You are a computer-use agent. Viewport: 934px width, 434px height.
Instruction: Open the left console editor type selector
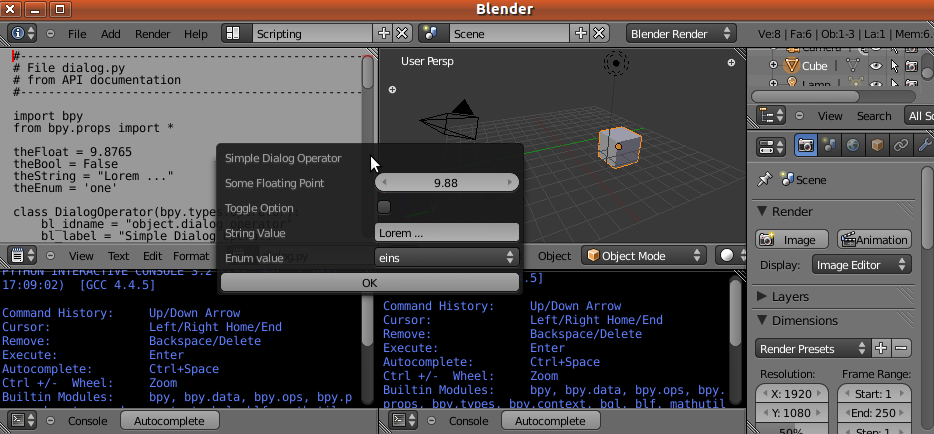coord(24,420)
